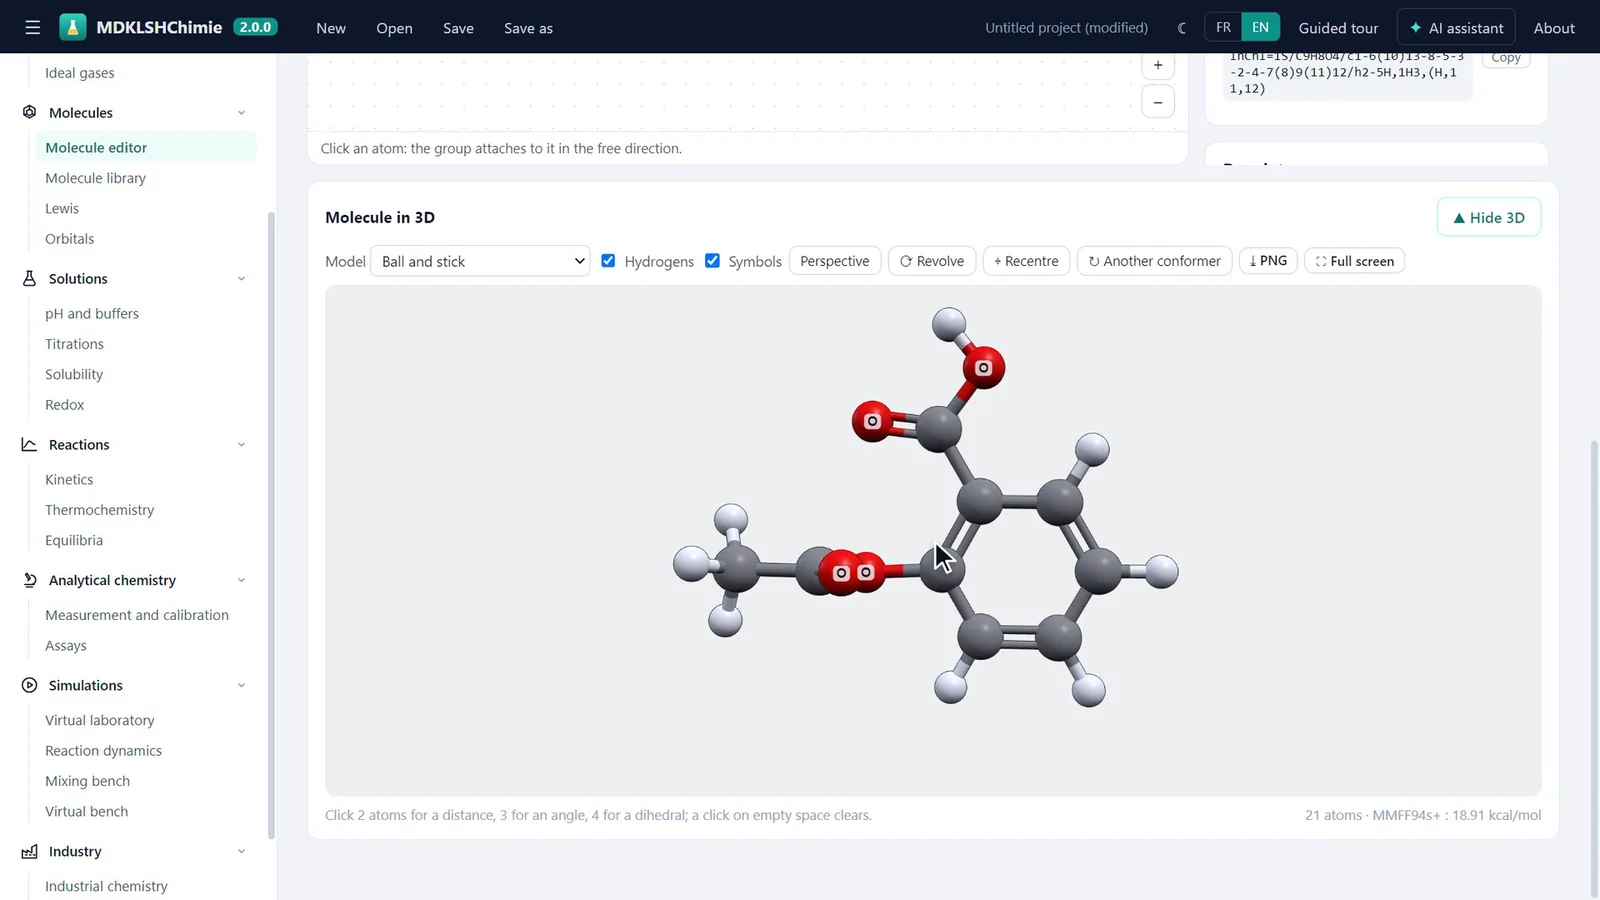The image size is (1600, 900).
Task: Generate Another conformer
Action: pyautogui.click(x=1154, y=261)
